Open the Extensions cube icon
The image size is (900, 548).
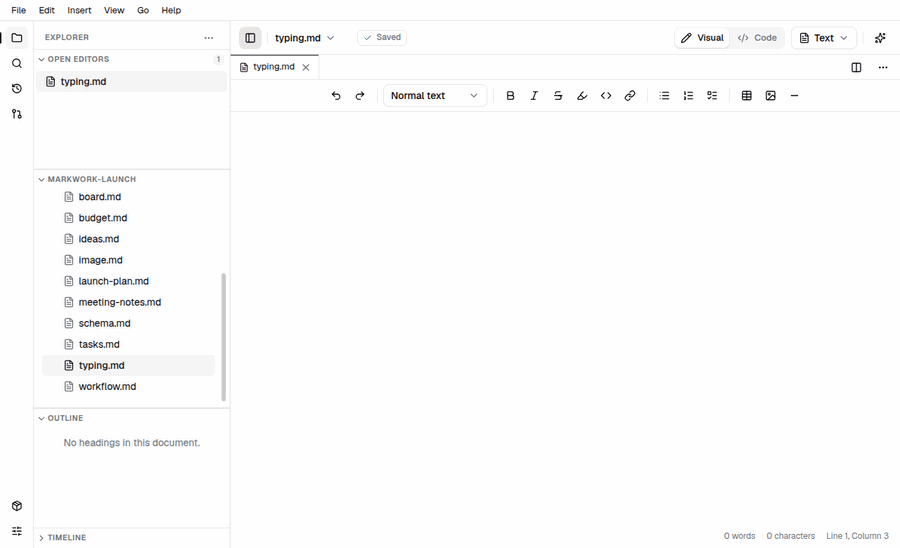(17, 506)
